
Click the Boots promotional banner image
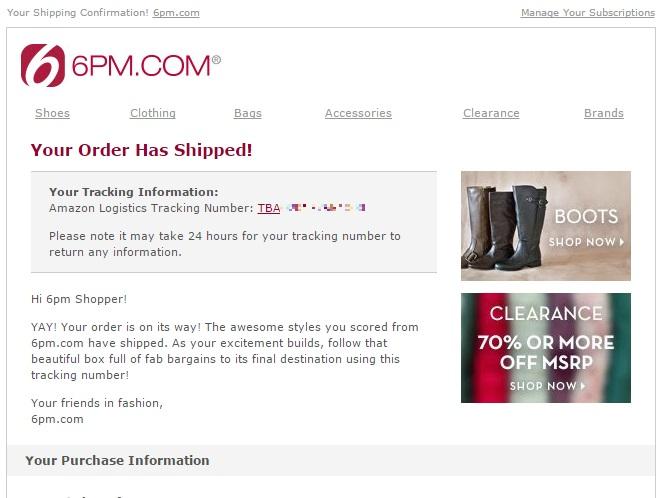[x=546, y=226]
